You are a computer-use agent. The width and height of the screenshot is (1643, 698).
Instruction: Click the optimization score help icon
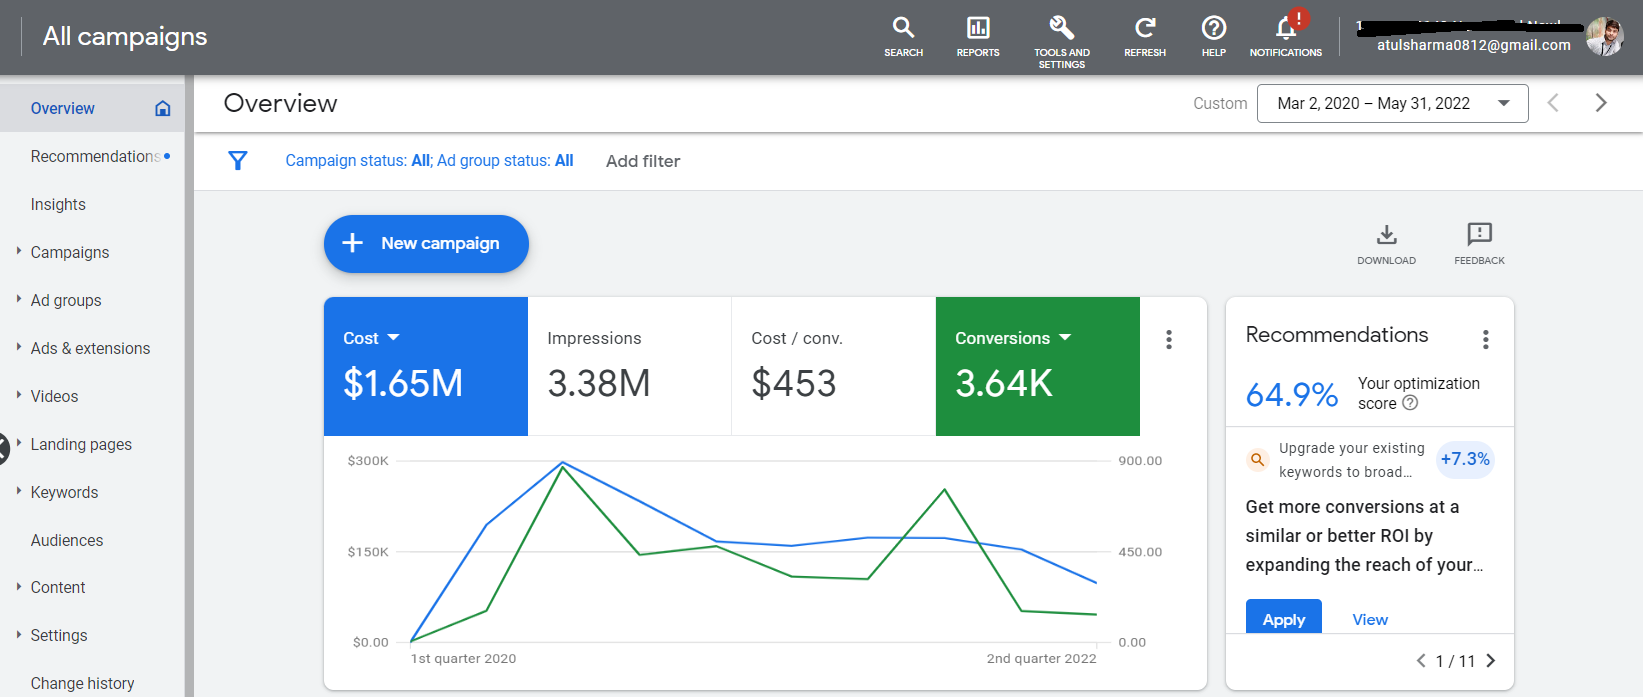[x=1410, y=403]
